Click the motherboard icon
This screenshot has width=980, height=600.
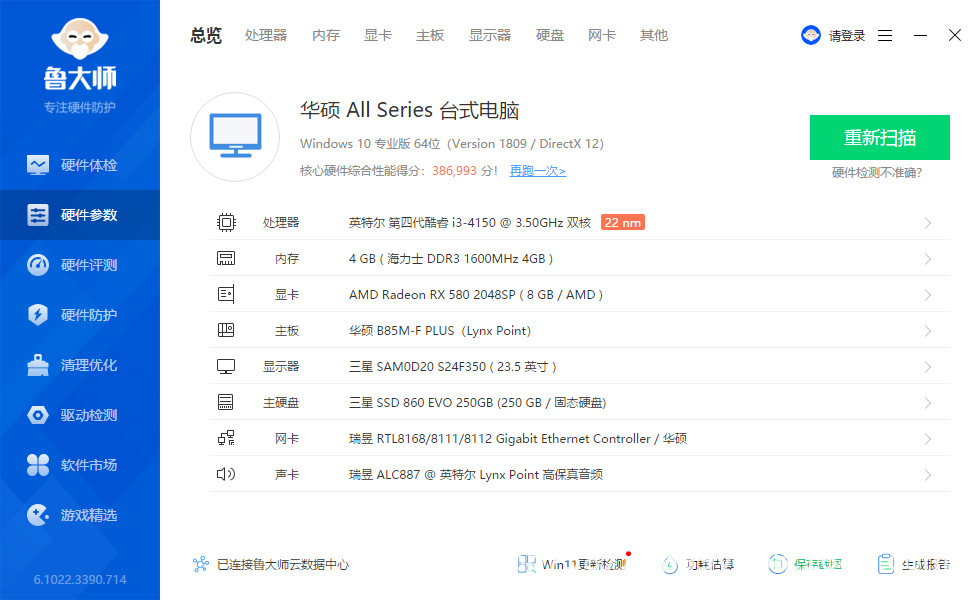coord(226,330)
